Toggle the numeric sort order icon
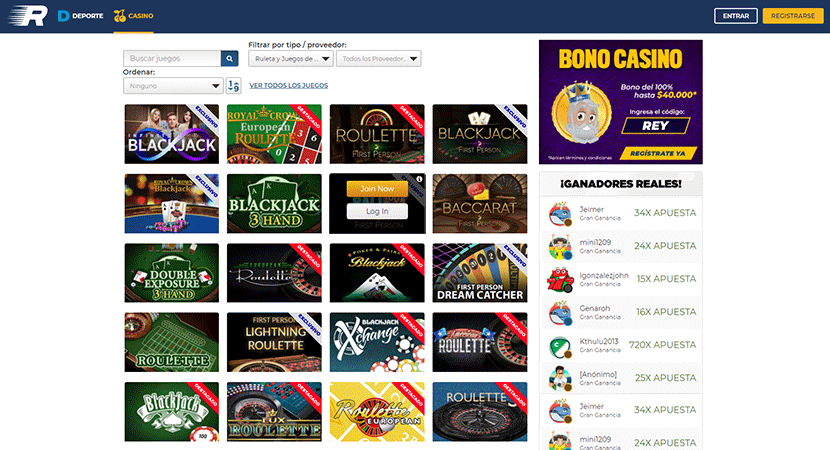The image size is (830, 450). pos(233,86)
